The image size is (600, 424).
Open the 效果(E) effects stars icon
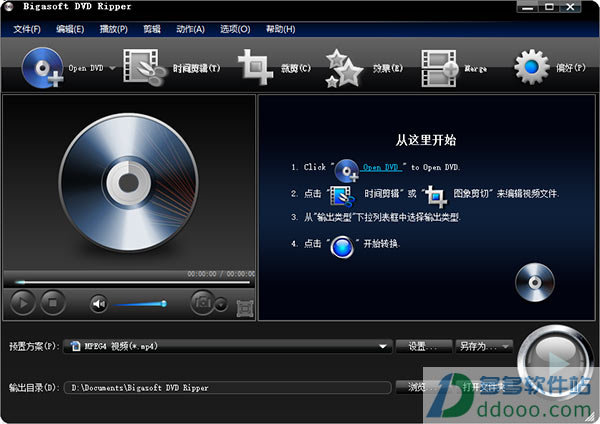point(344,68)
